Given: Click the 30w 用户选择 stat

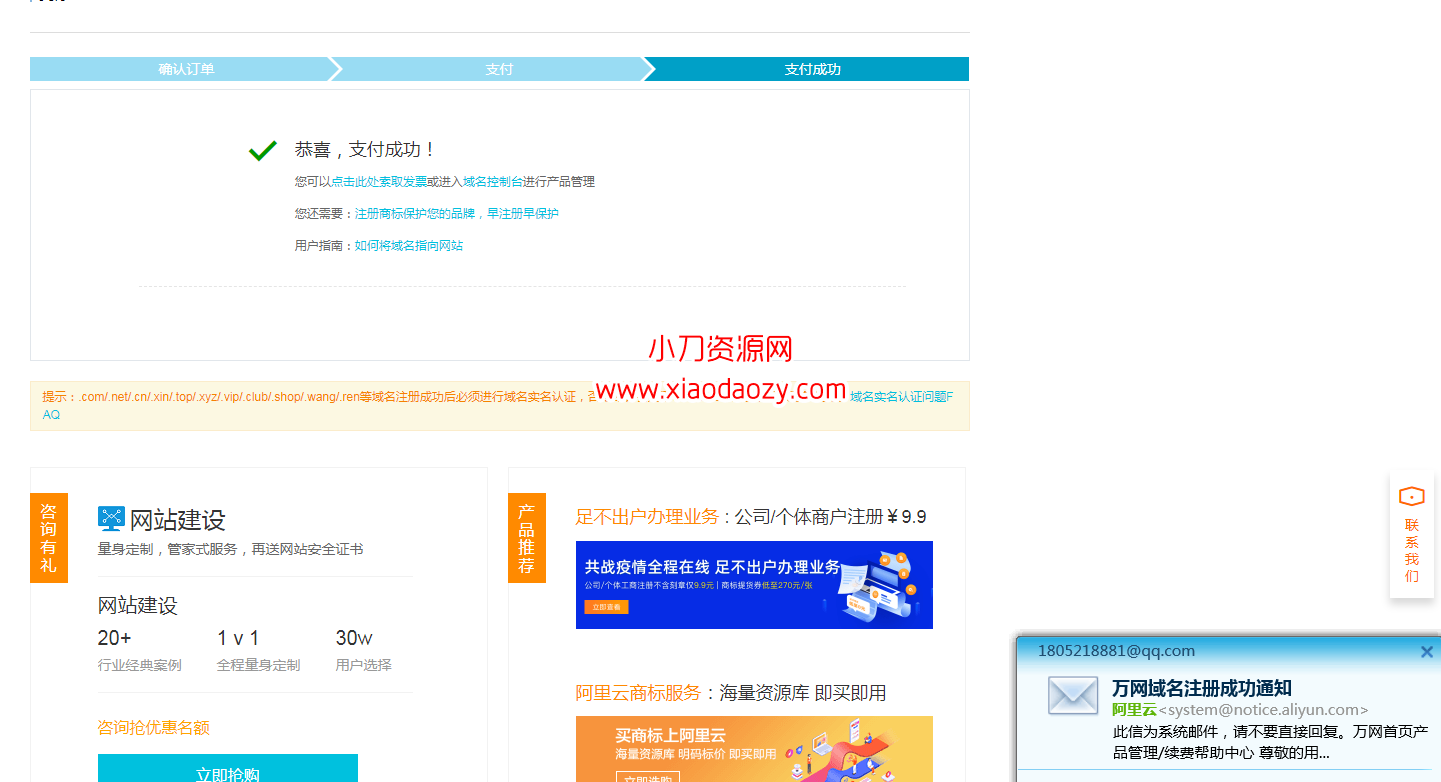Looking at the screenshot, I should click(364, 650).
